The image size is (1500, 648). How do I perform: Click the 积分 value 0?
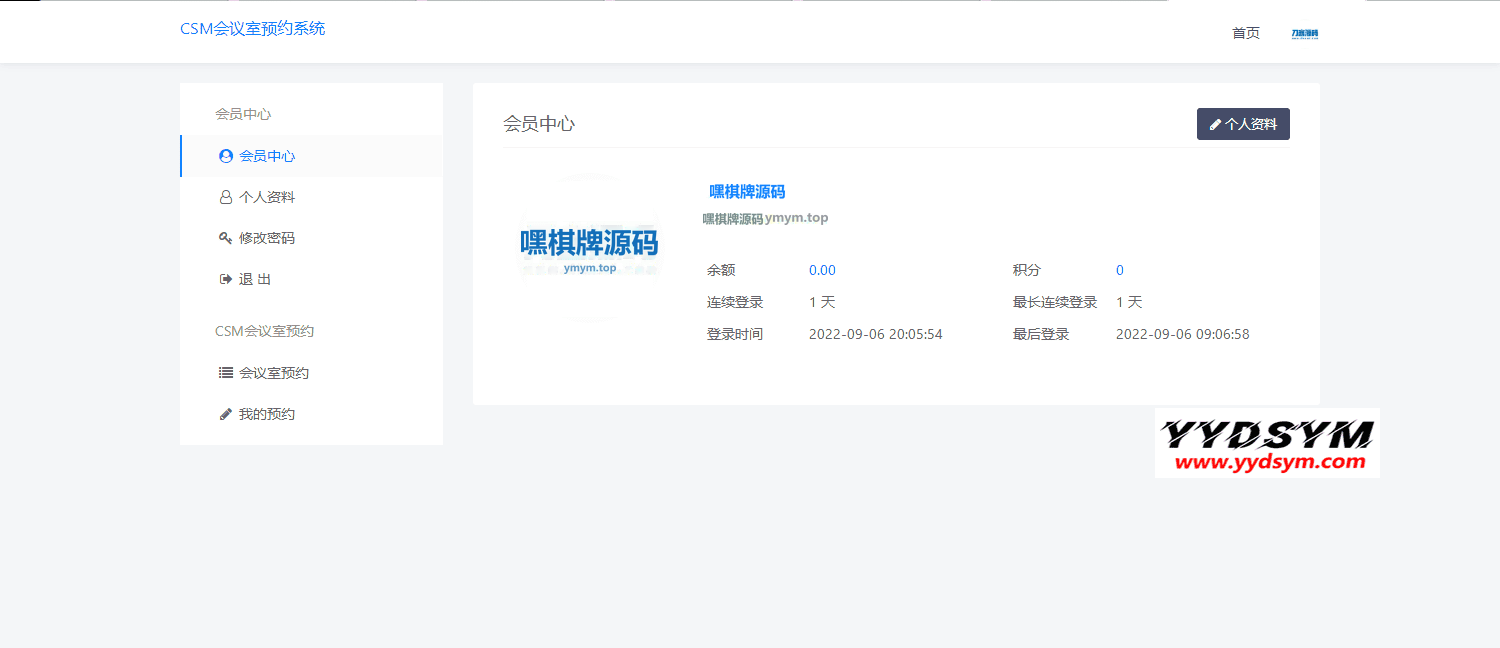[1120, 270]
